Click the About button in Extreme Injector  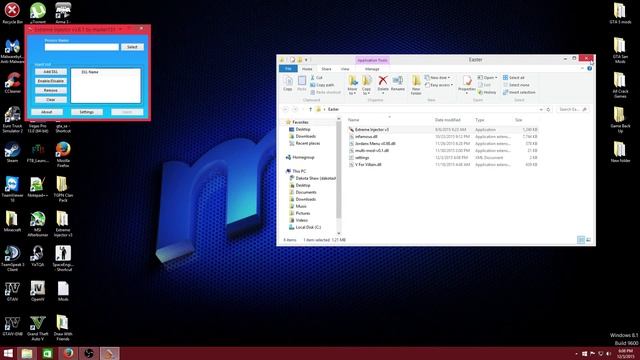click(x=47, y=112)
